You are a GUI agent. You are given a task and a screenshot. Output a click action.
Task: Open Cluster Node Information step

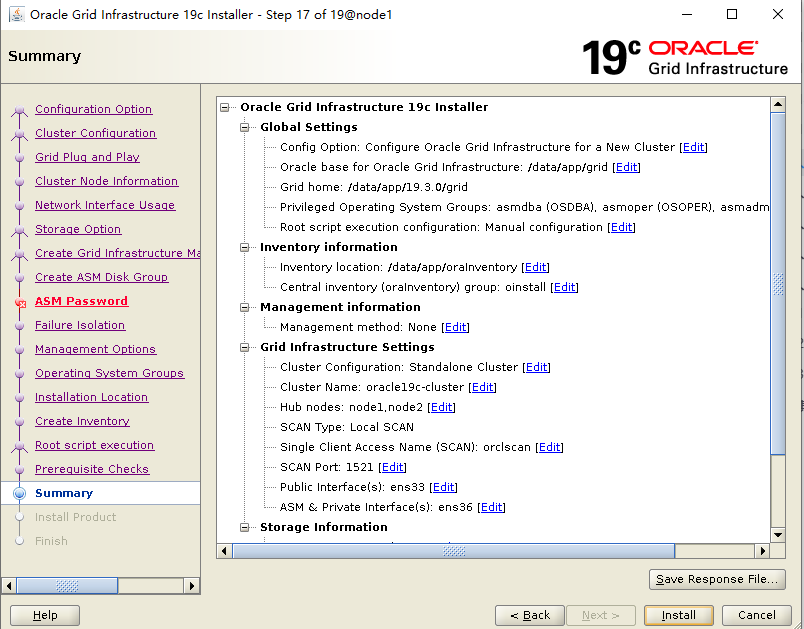click(x=106, y=181)
